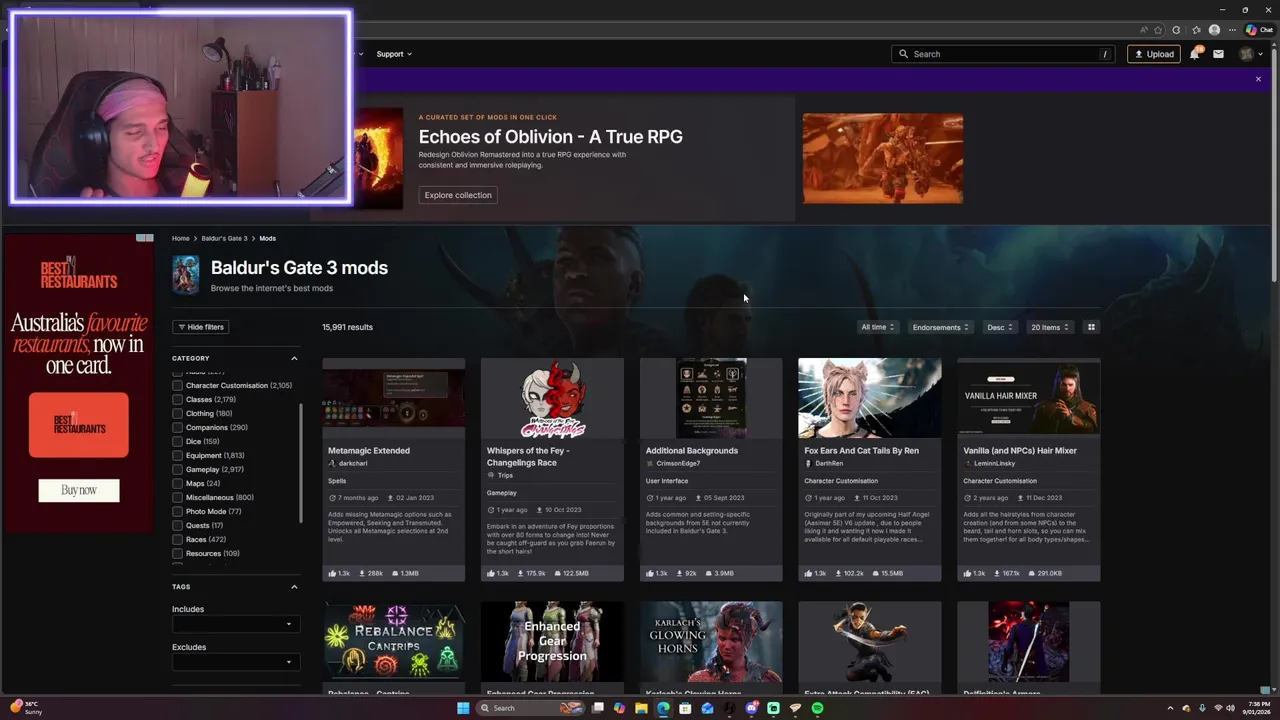Open Discord from the taskbar
The width and height of the screenshot is (1280, 720).
click(x=751, y=708)
